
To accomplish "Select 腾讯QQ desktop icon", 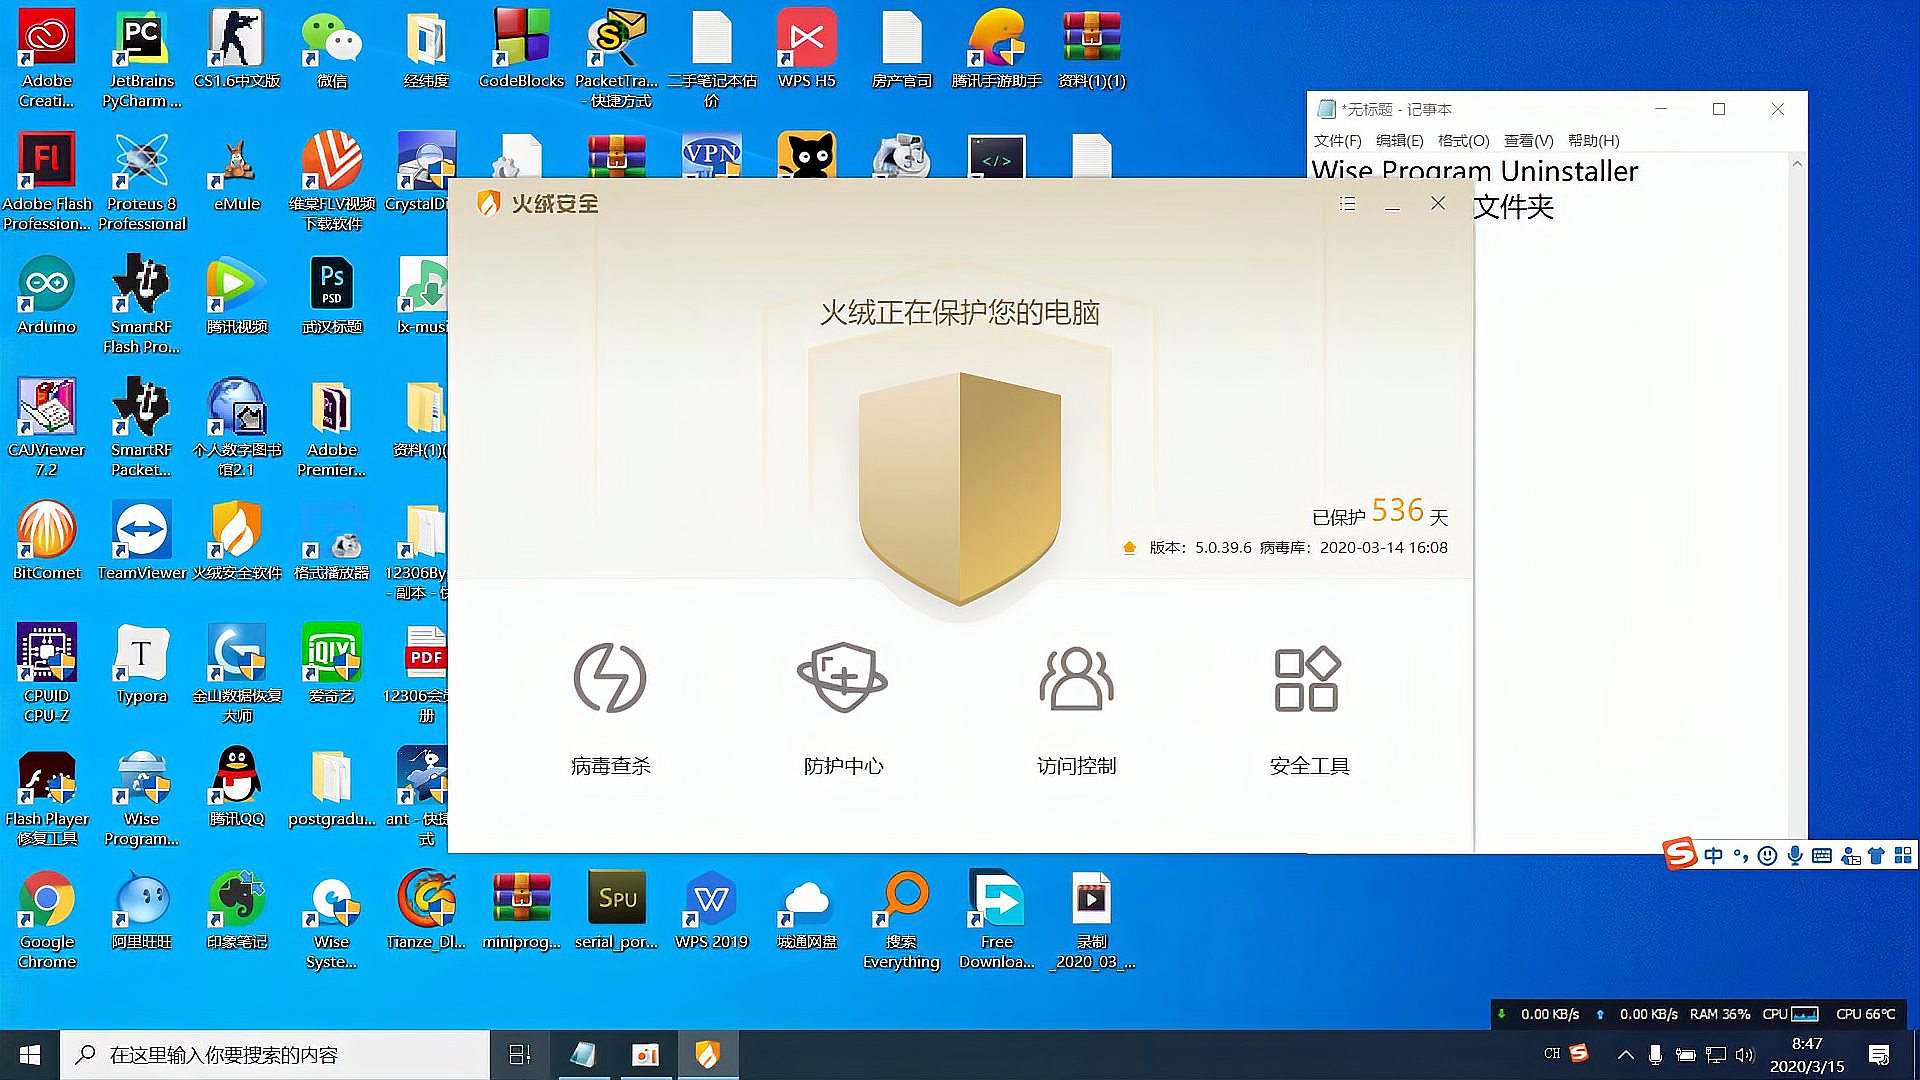I will [237, 787].
